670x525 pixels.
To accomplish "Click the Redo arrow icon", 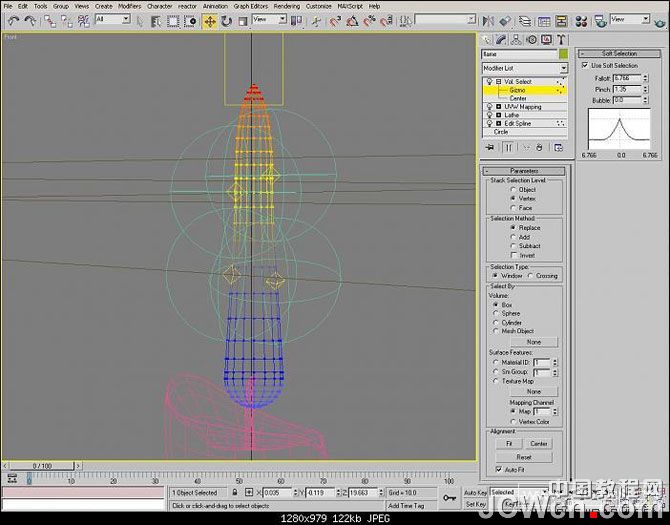I will 30,21.
